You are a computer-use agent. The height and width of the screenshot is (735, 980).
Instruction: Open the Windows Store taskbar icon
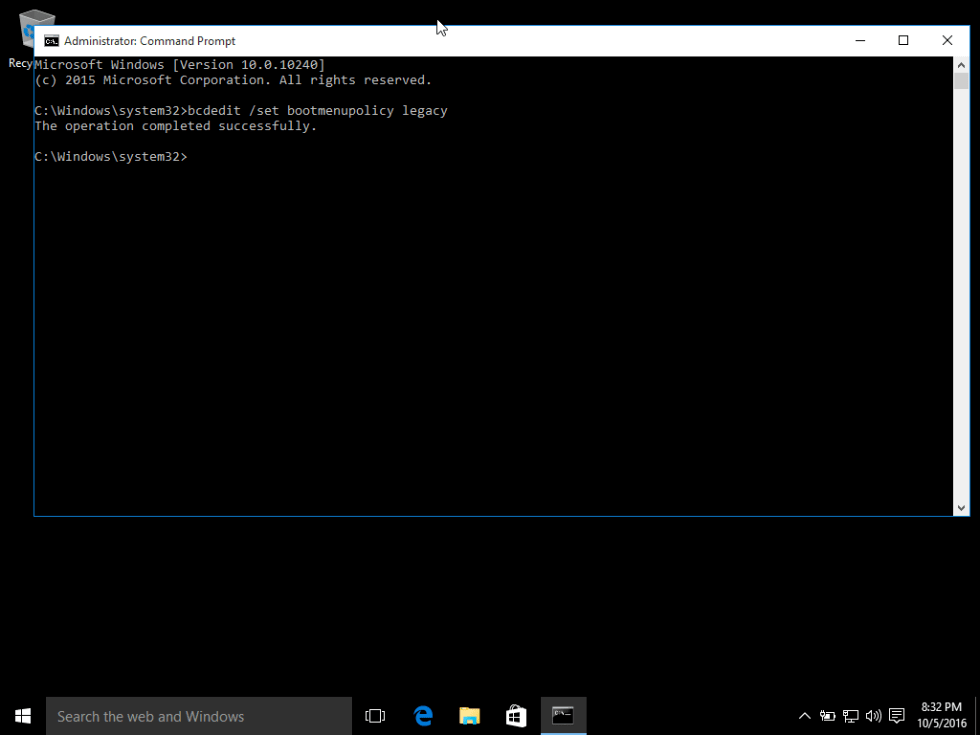[x=516, y=716]
